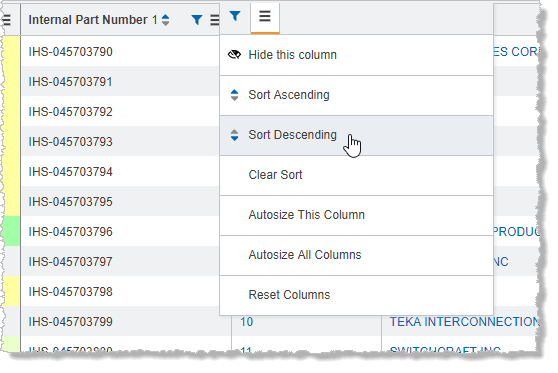
Task: Select Autosize This Column
Action: tap(356, 215)
